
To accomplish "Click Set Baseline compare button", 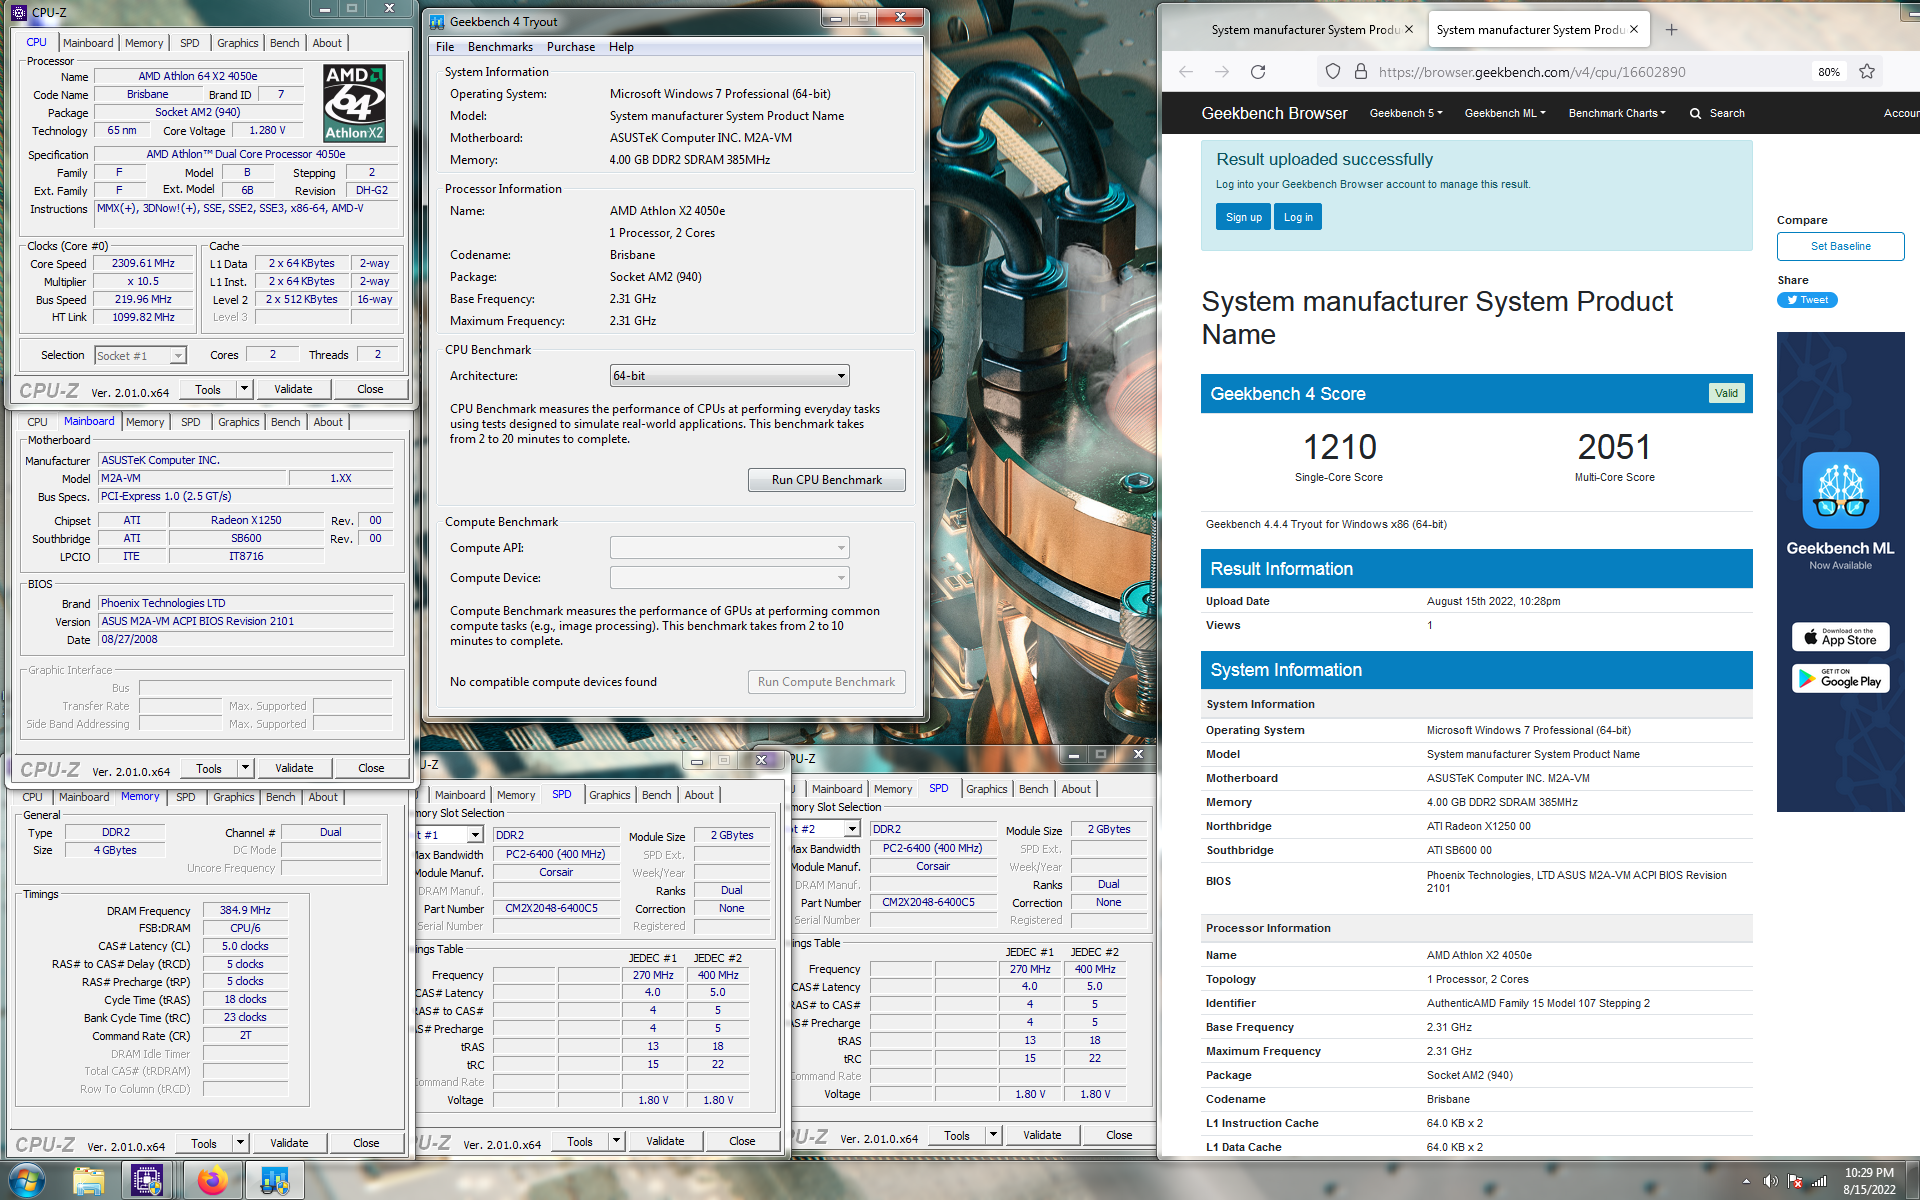I will [x=1840, y=246].
